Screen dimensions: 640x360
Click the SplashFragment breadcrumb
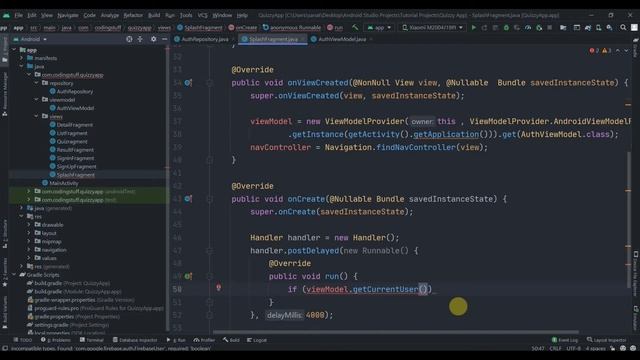coord(200,28)
